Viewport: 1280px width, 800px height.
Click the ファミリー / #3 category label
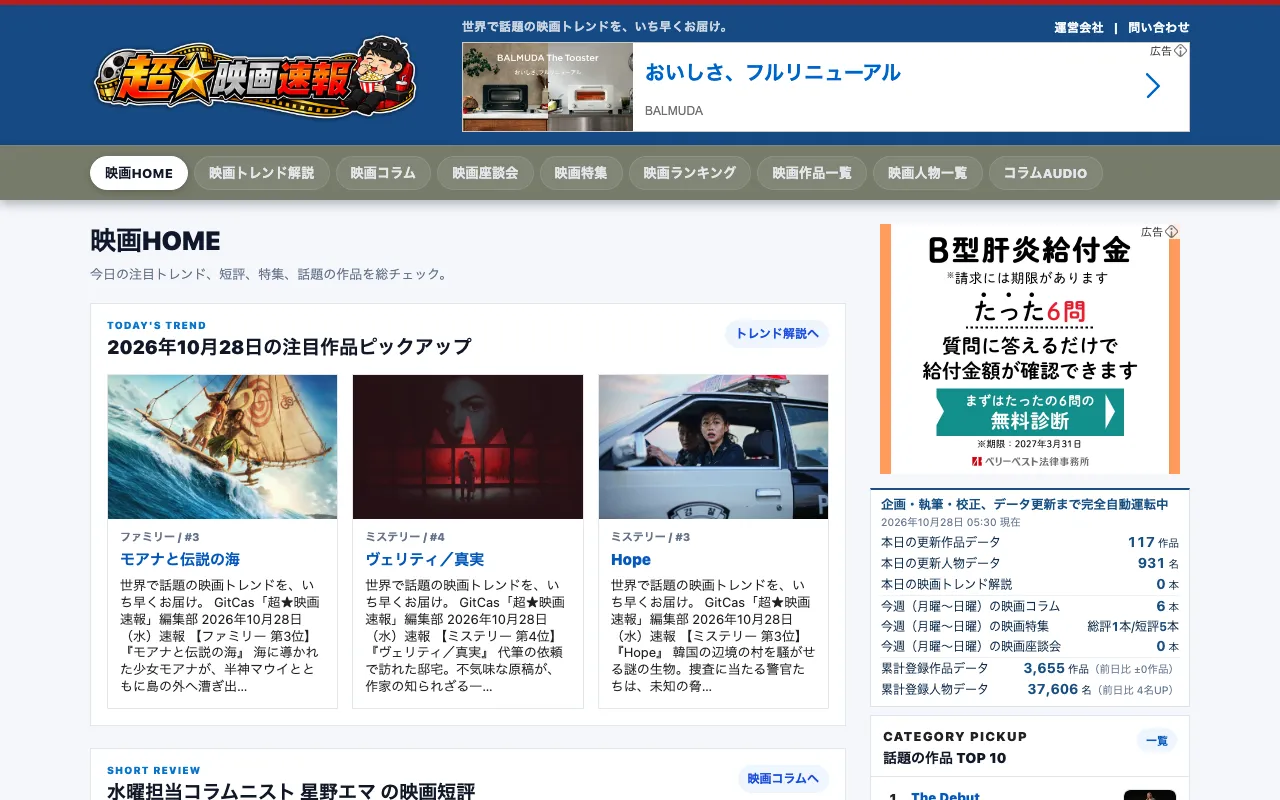point(160,537)
